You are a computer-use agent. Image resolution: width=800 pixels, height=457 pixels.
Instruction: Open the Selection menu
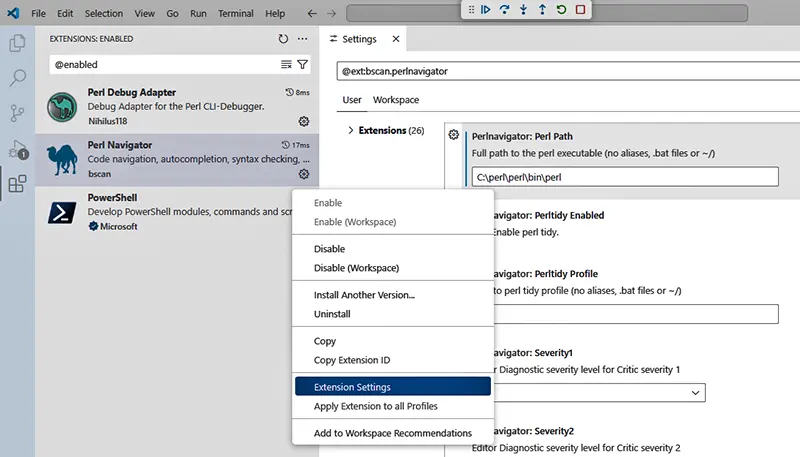(x=104, y=13)
